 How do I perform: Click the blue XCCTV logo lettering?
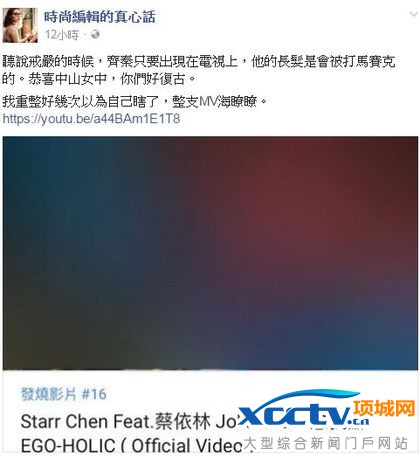(294, 415)
